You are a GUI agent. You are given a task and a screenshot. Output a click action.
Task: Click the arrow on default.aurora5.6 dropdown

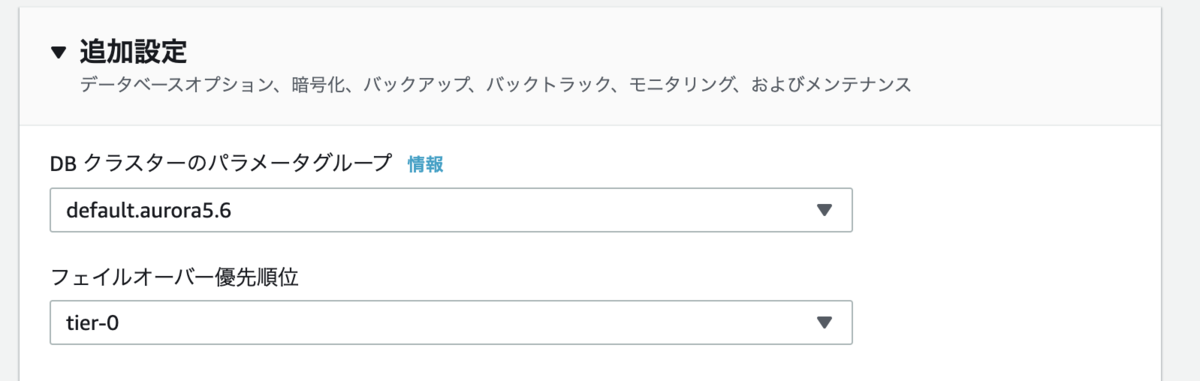pyautogui.click(x=824, y=210)
